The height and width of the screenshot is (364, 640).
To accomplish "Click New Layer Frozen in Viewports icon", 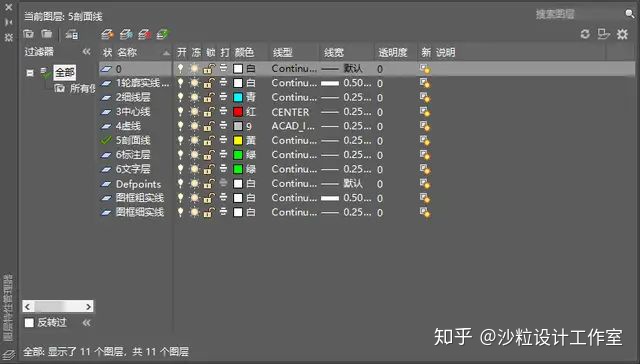I will point(126,35).
